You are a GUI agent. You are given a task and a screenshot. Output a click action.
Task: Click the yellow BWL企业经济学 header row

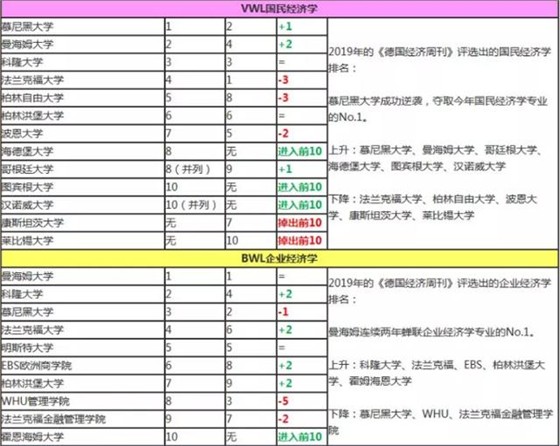[x=279, y=258]
